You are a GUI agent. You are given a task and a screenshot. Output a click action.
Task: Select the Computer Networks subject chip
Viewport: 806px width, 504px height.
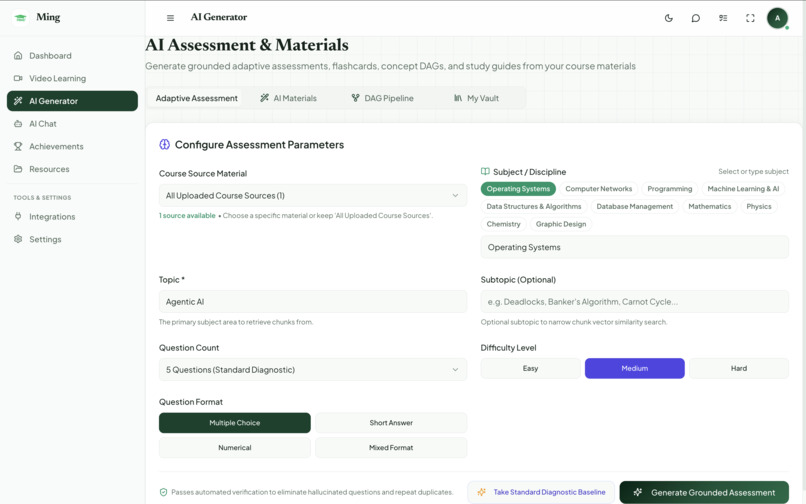pyautogui.click(x=599, y=189)
